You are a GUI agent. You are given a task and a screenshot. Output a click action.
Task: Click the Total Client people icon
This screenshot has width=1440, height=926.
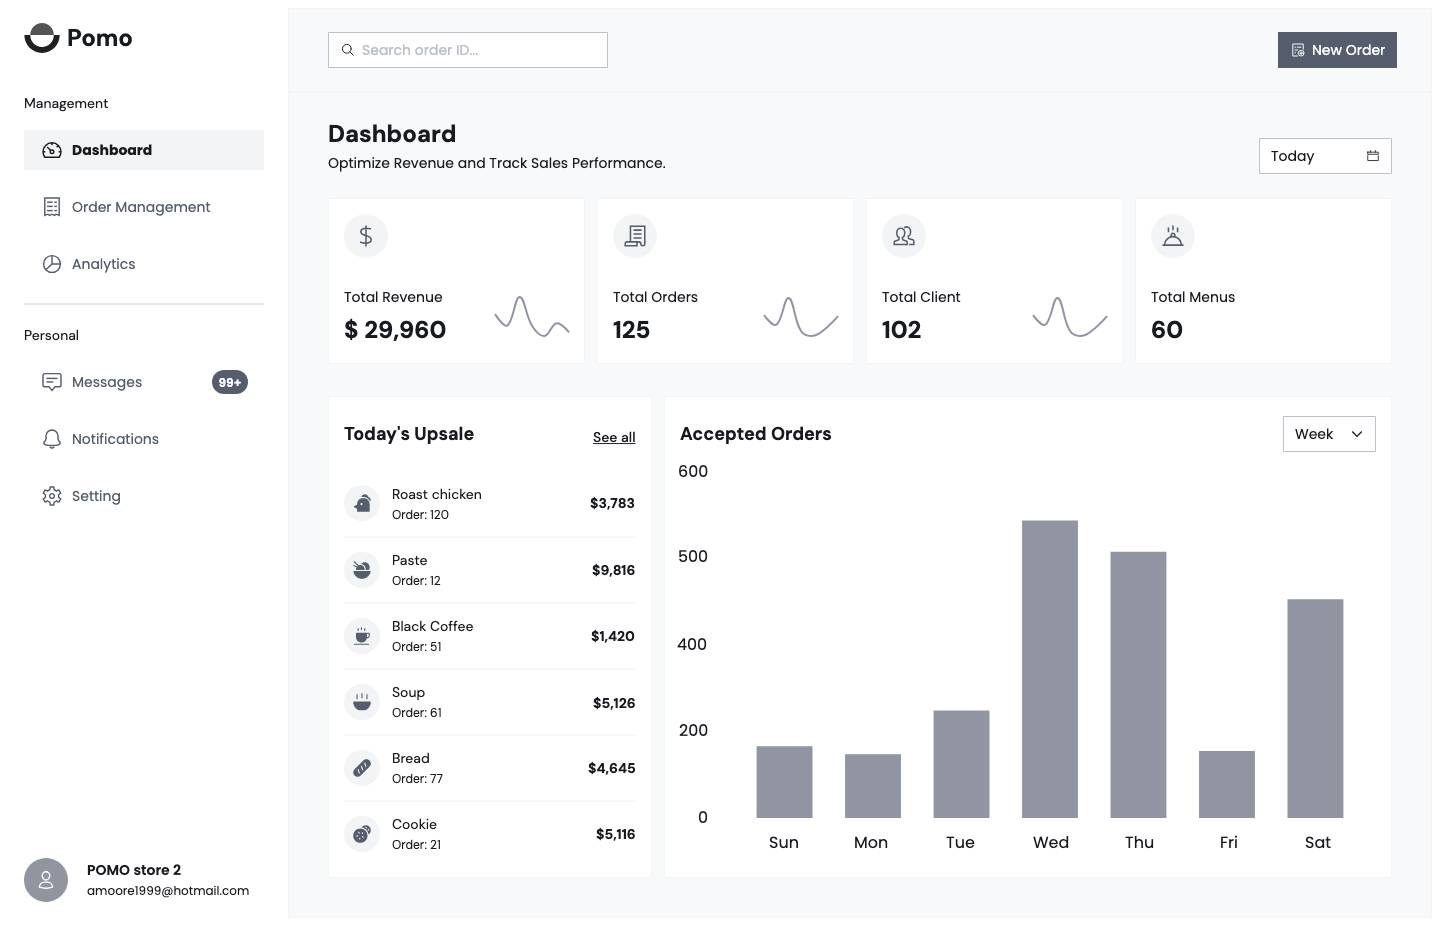point(904,236)
